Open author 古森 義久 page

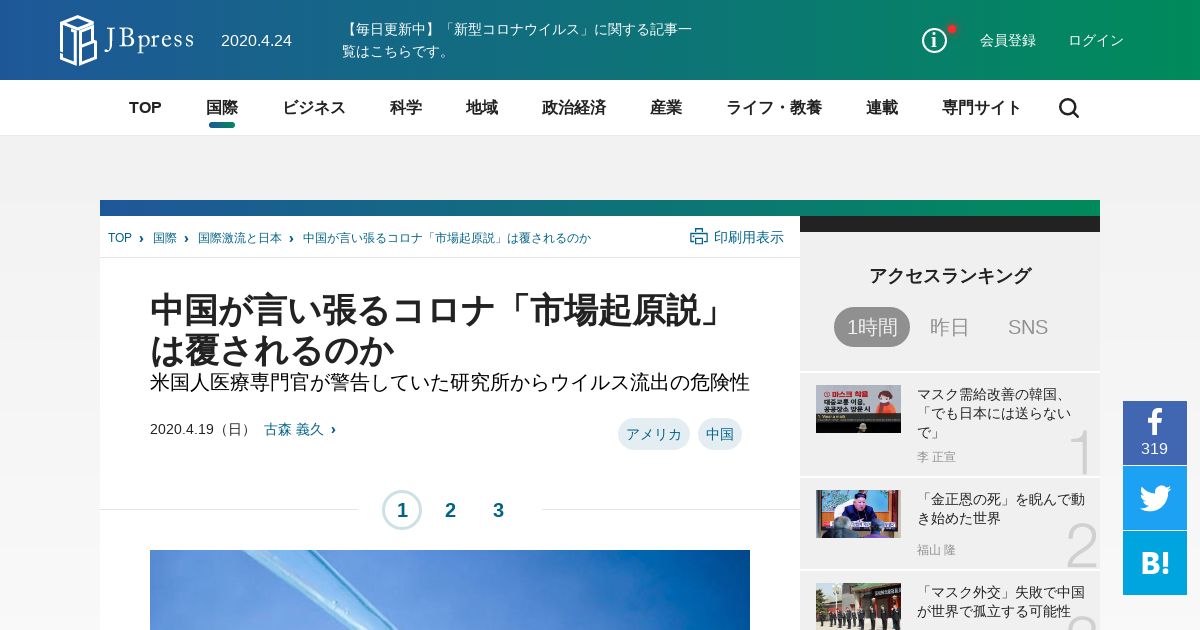(x=294, y=429)
